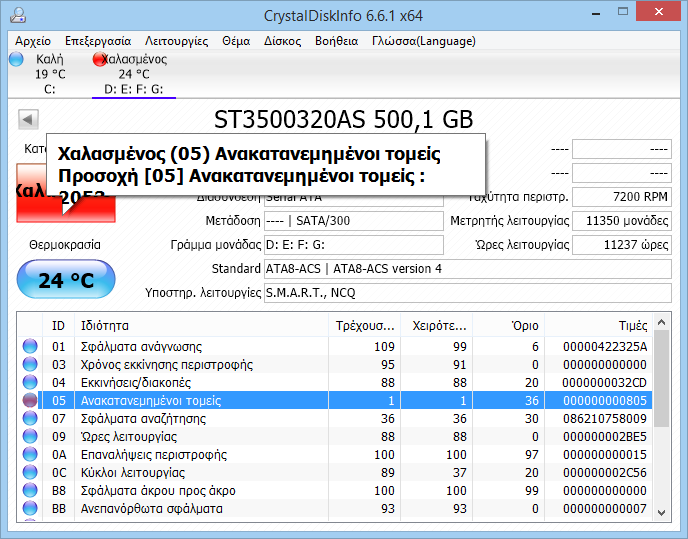Select row Κύκλοι λειτουργίας

point(335,472)
